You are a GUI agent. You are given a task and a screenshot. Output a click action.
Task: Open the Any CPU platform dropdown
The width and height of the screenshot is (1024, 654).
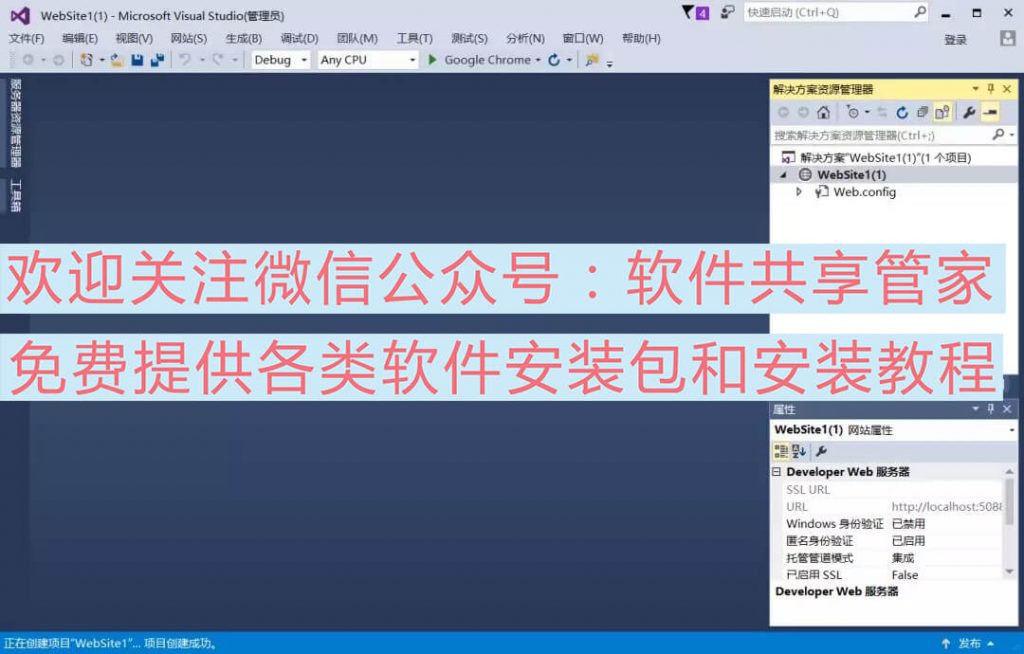click(412, 60)
